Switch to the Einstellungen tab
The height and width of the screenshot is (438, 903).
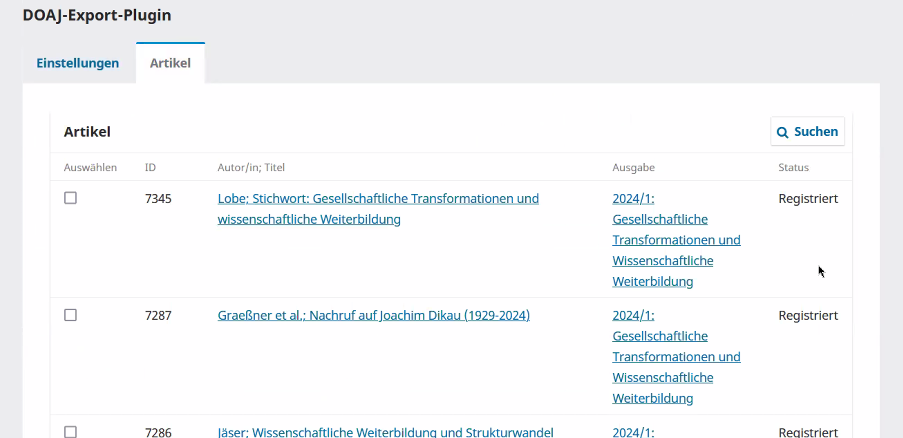78,63
